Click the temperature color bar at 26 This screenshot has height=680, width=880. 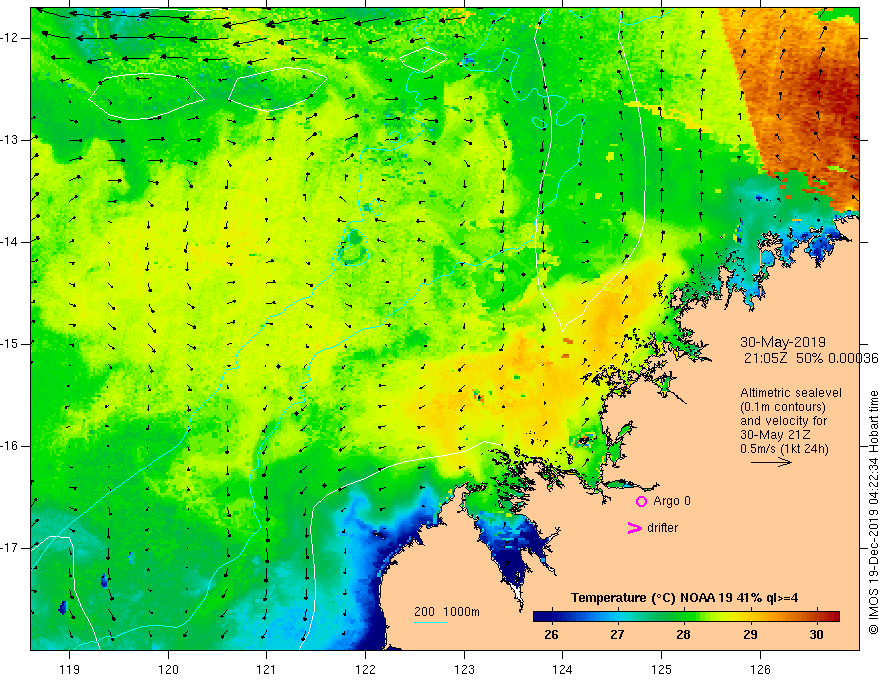552,616
